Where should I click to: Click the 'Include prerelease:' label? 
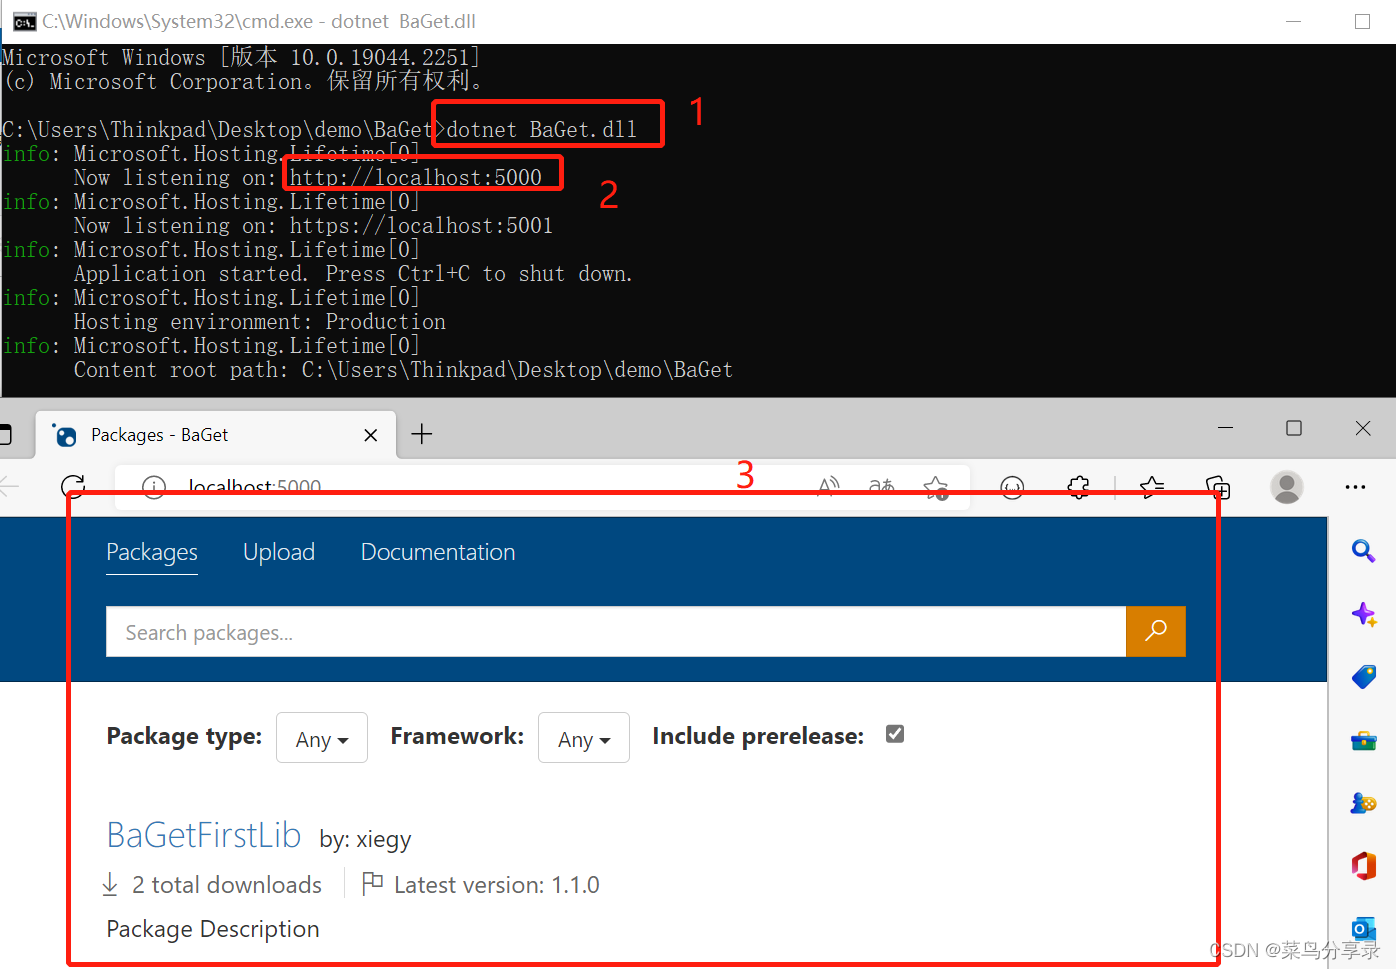coord(758,736)
